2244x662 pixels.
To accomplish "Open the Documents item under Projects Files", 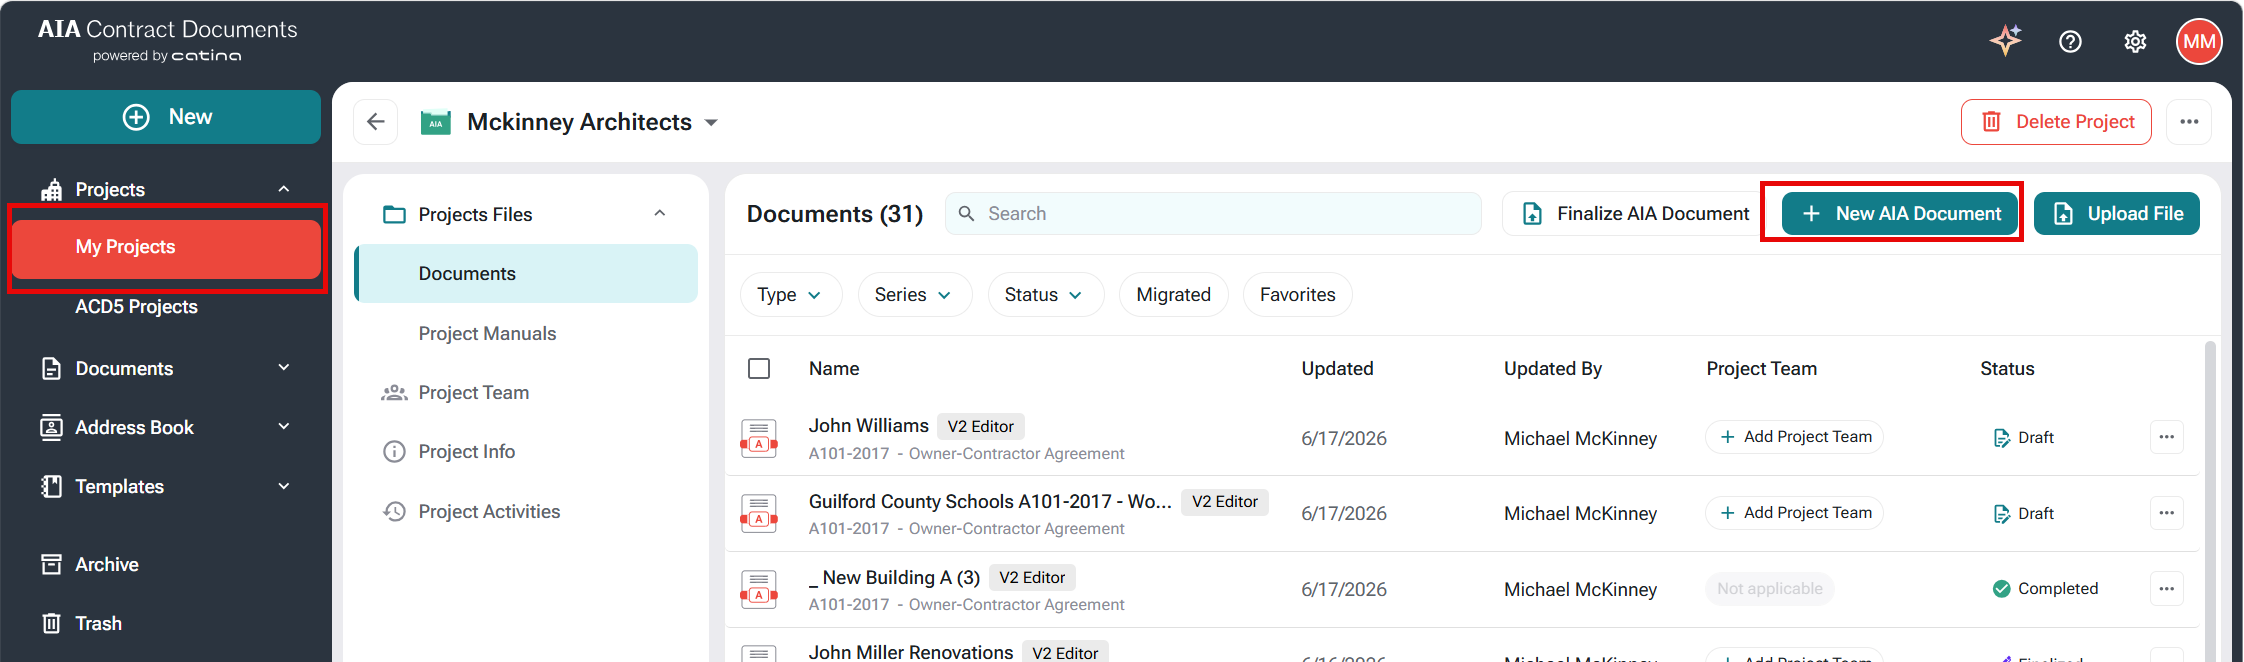I will point(526,274).
